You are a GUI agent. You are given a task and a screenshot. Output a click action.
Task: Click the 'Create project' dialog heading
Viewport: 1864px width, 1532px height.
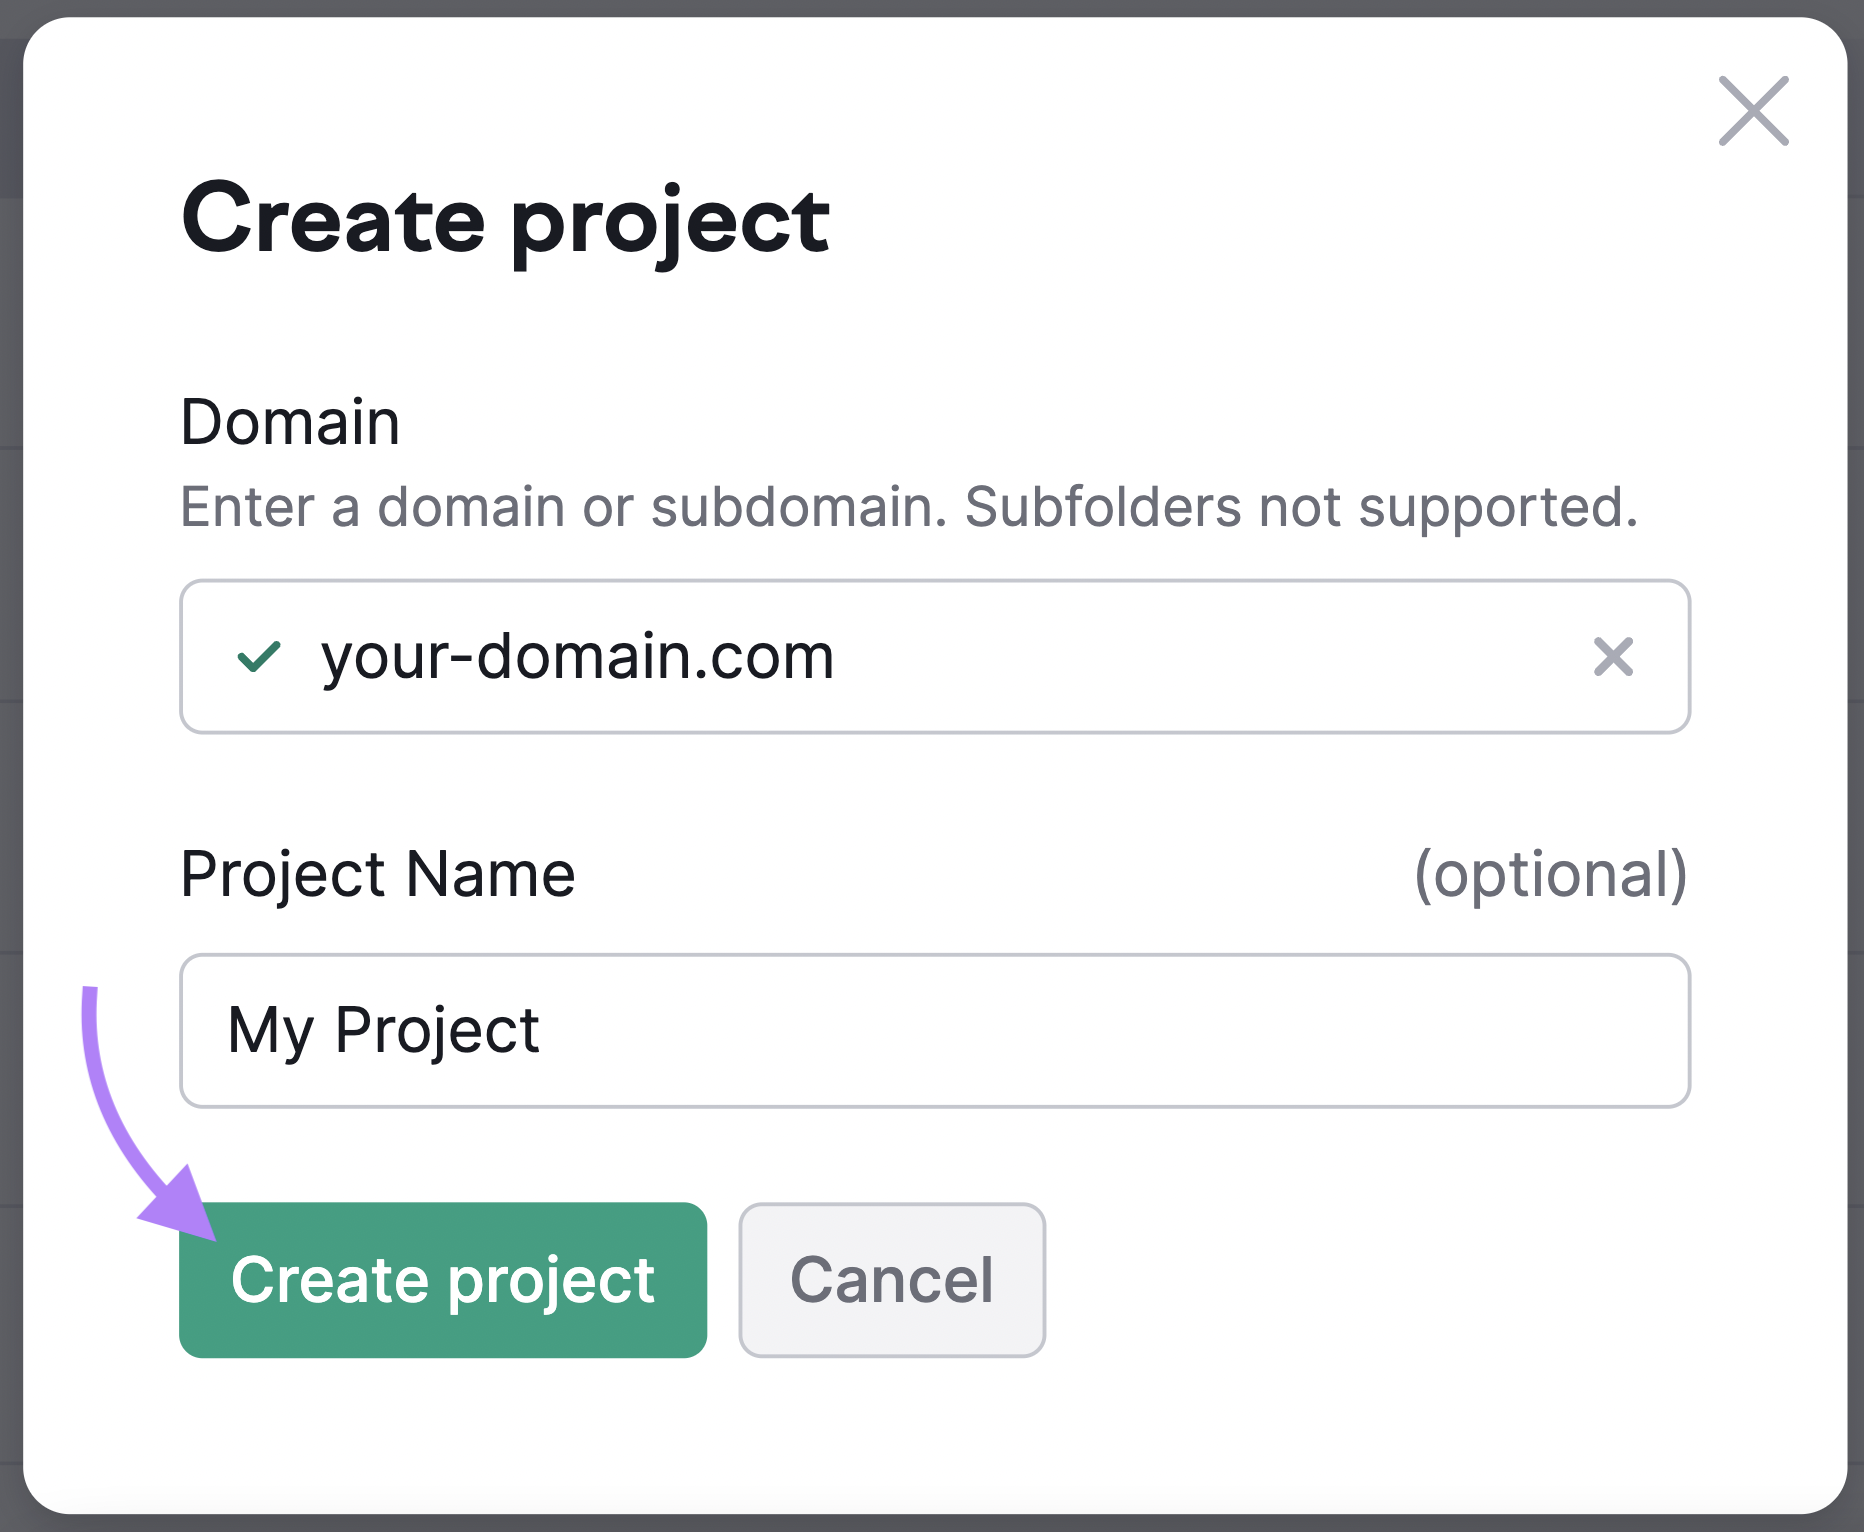505,220
